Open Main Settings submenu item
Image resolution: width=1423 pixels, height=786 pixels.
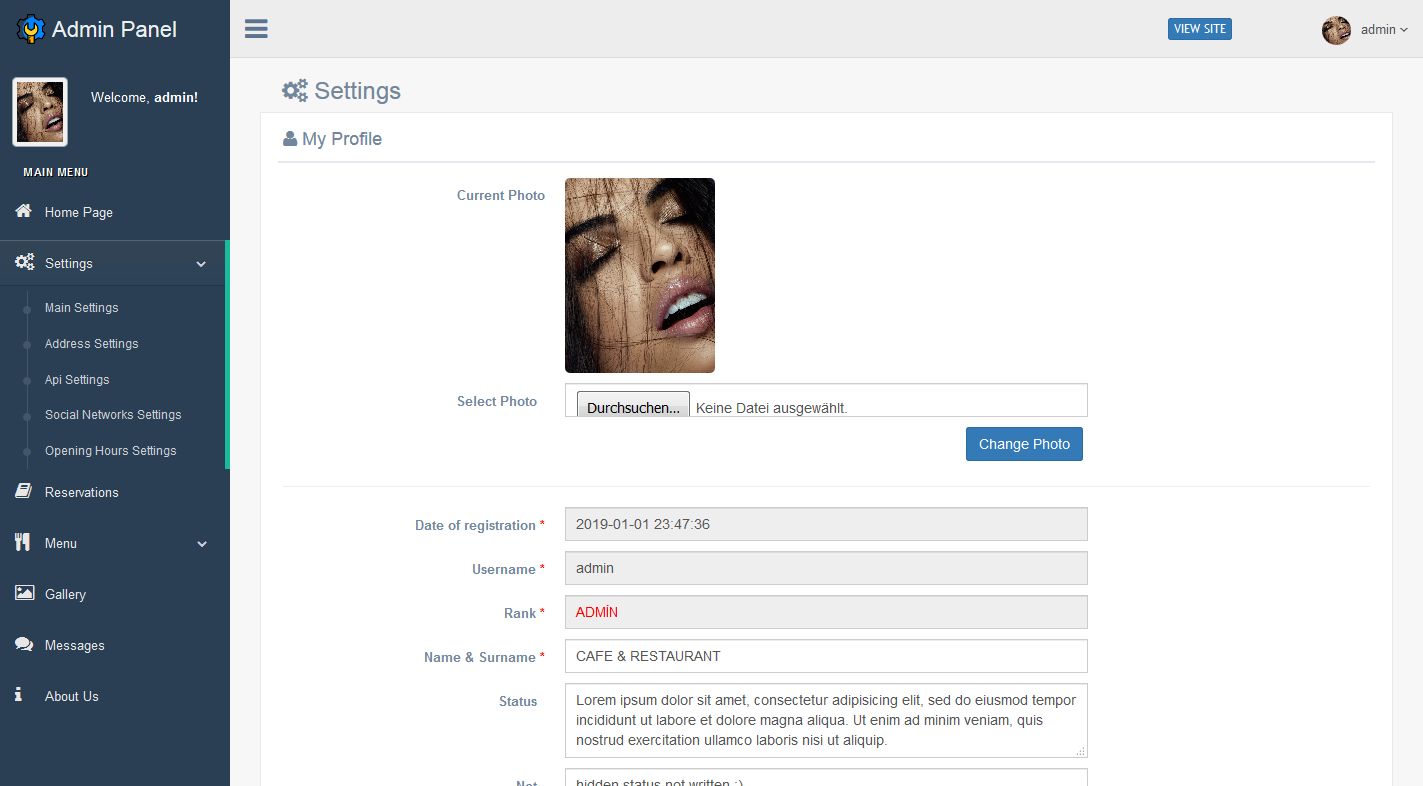tap(82, 308)
